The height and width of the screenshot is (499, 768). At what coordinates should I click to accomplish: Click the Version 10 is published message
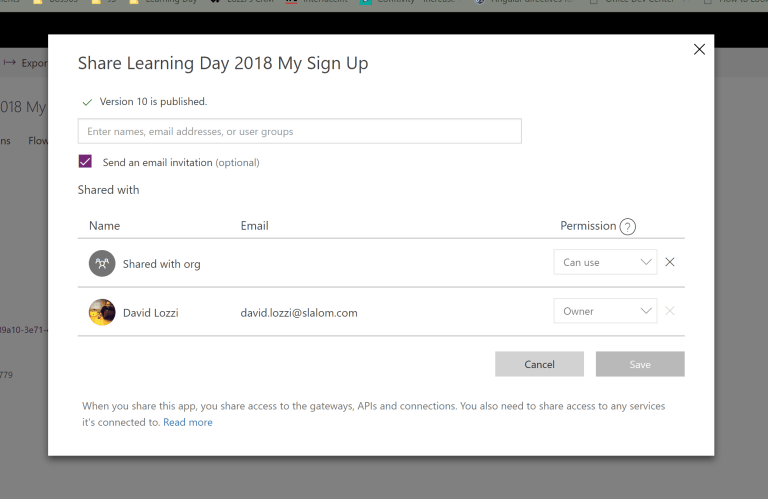[153, 101]
